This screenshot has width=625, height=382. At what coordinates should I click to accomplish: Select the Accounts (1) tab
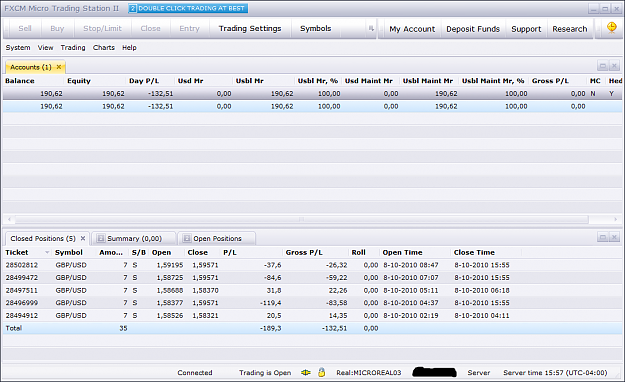[31, 67]
